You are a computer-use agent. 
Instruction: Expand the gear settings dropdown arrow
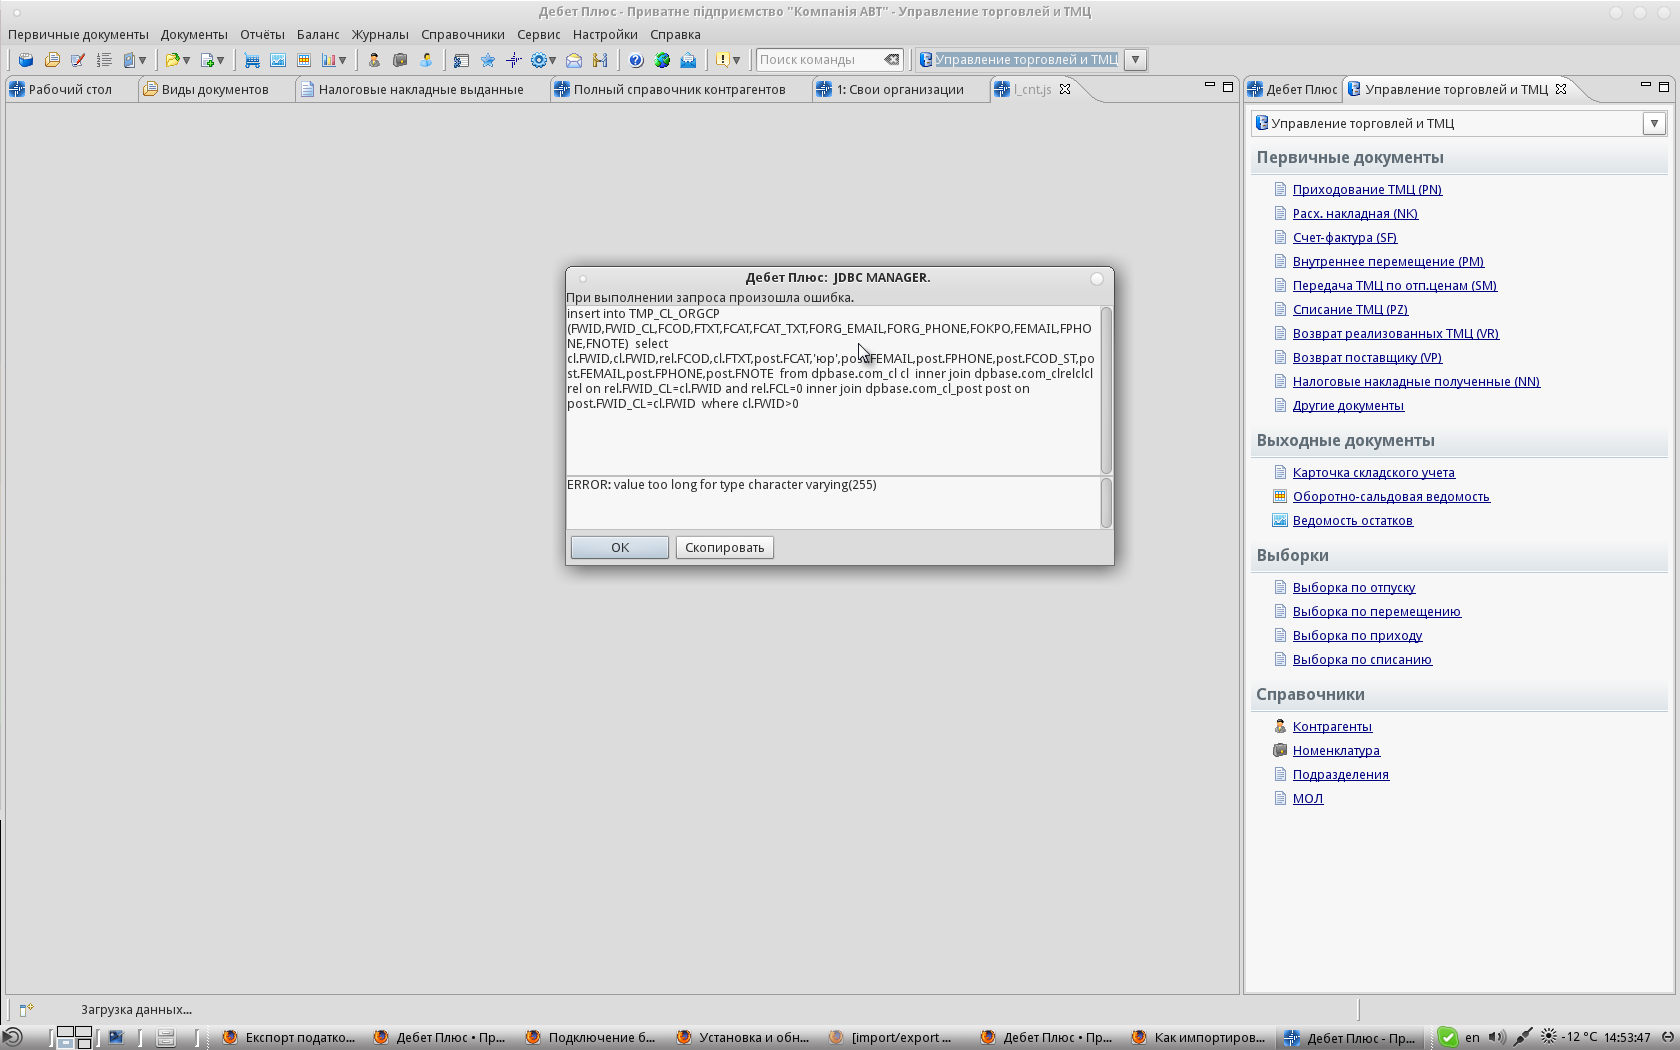tap(552, 60)
